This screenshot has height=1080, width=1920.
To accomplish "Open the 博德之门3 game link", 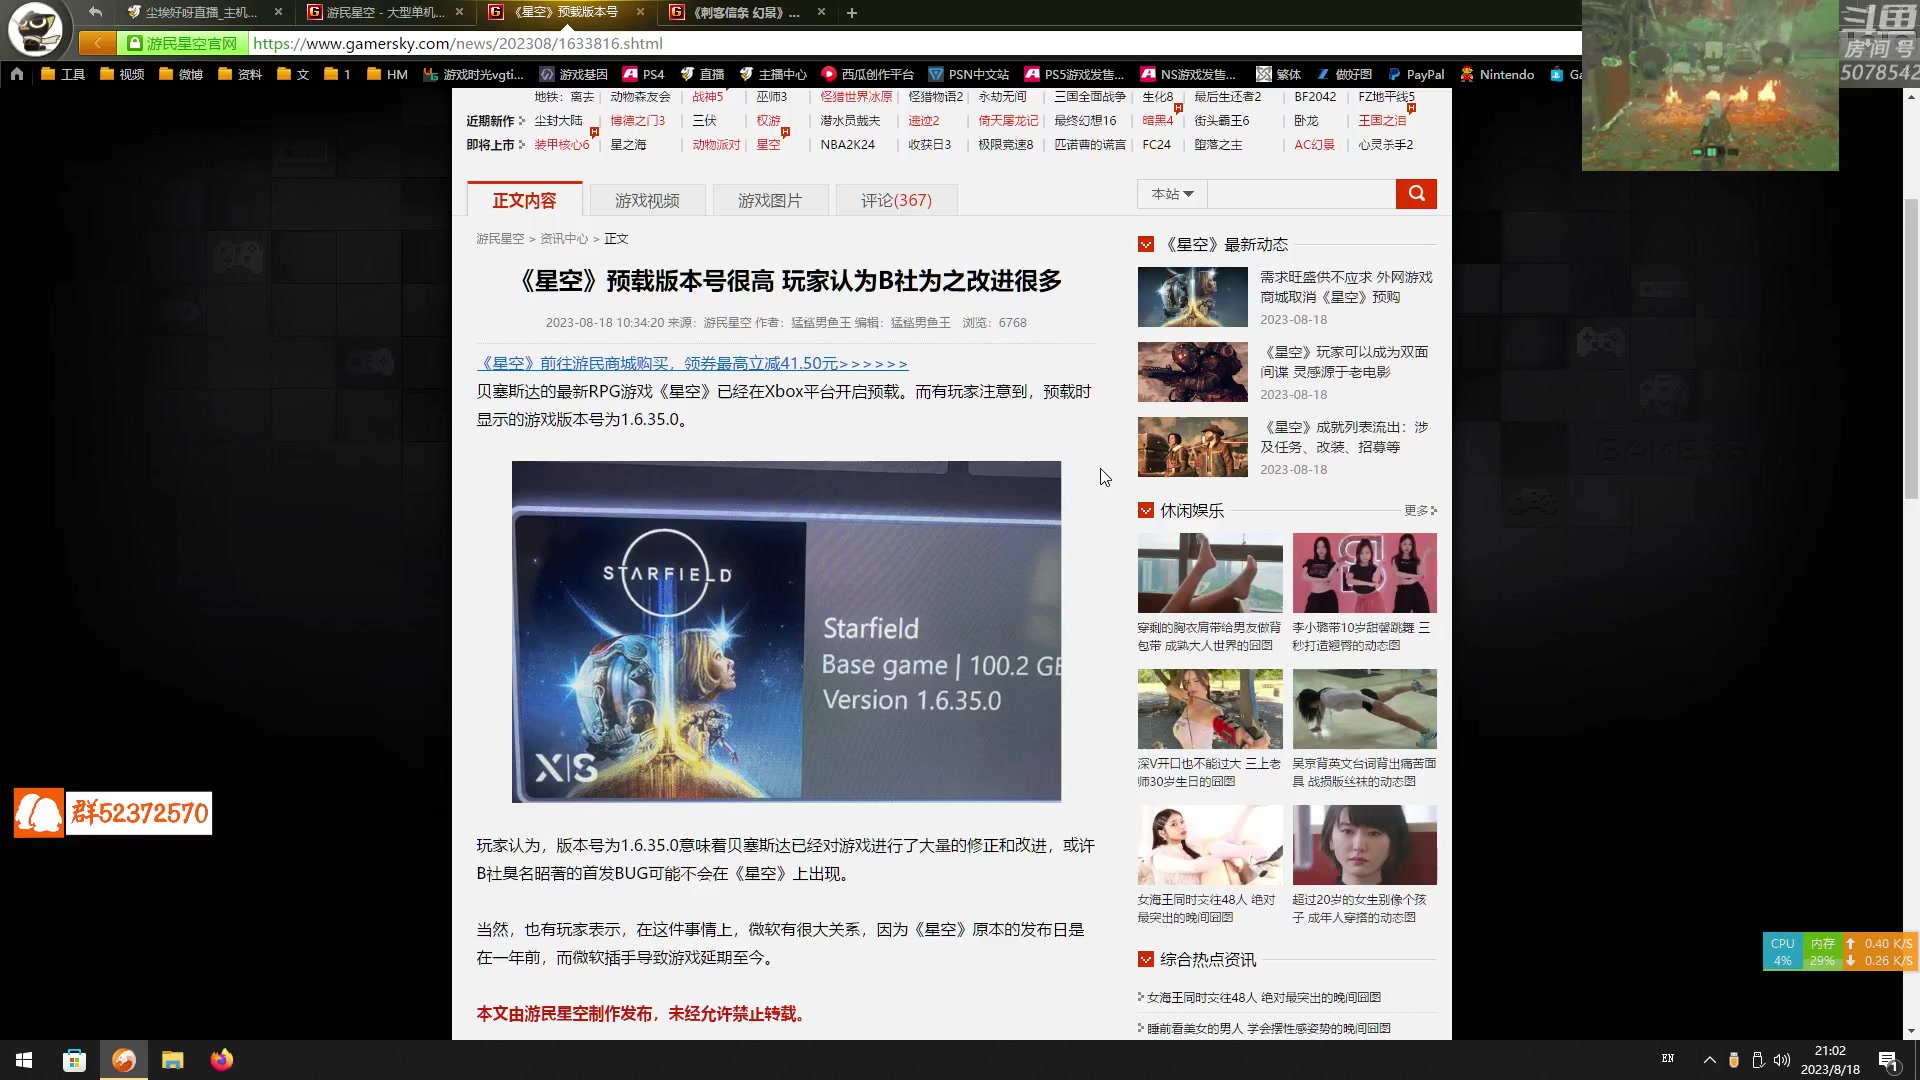I will tap(637, 120).
